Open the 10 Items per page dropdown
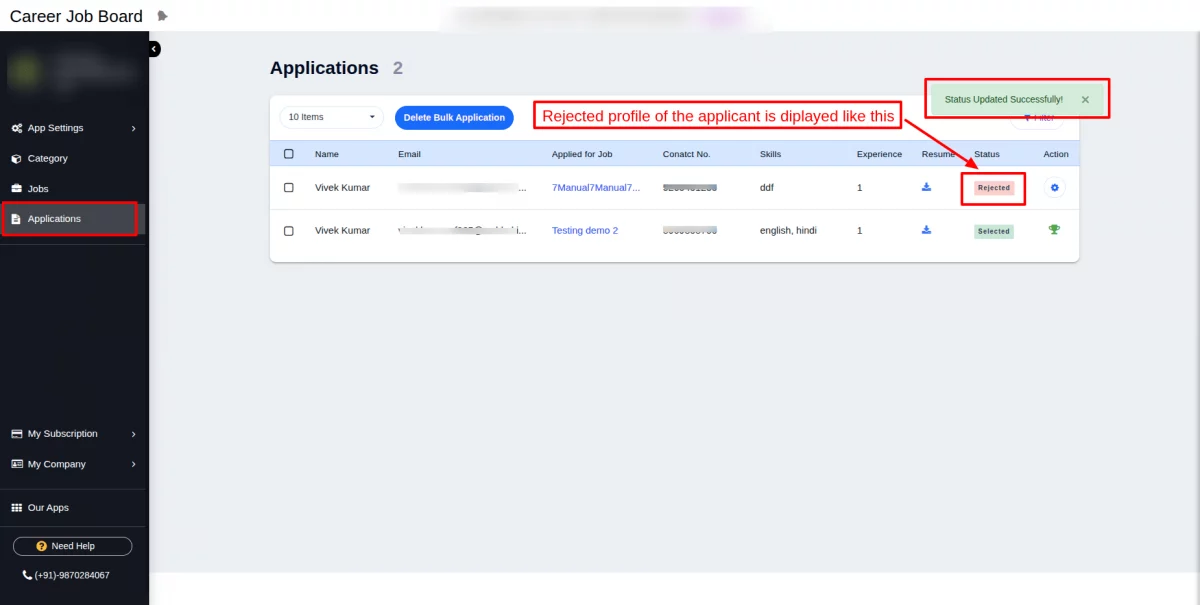This screenshot has height=605, width=1200. coord(332,117)
